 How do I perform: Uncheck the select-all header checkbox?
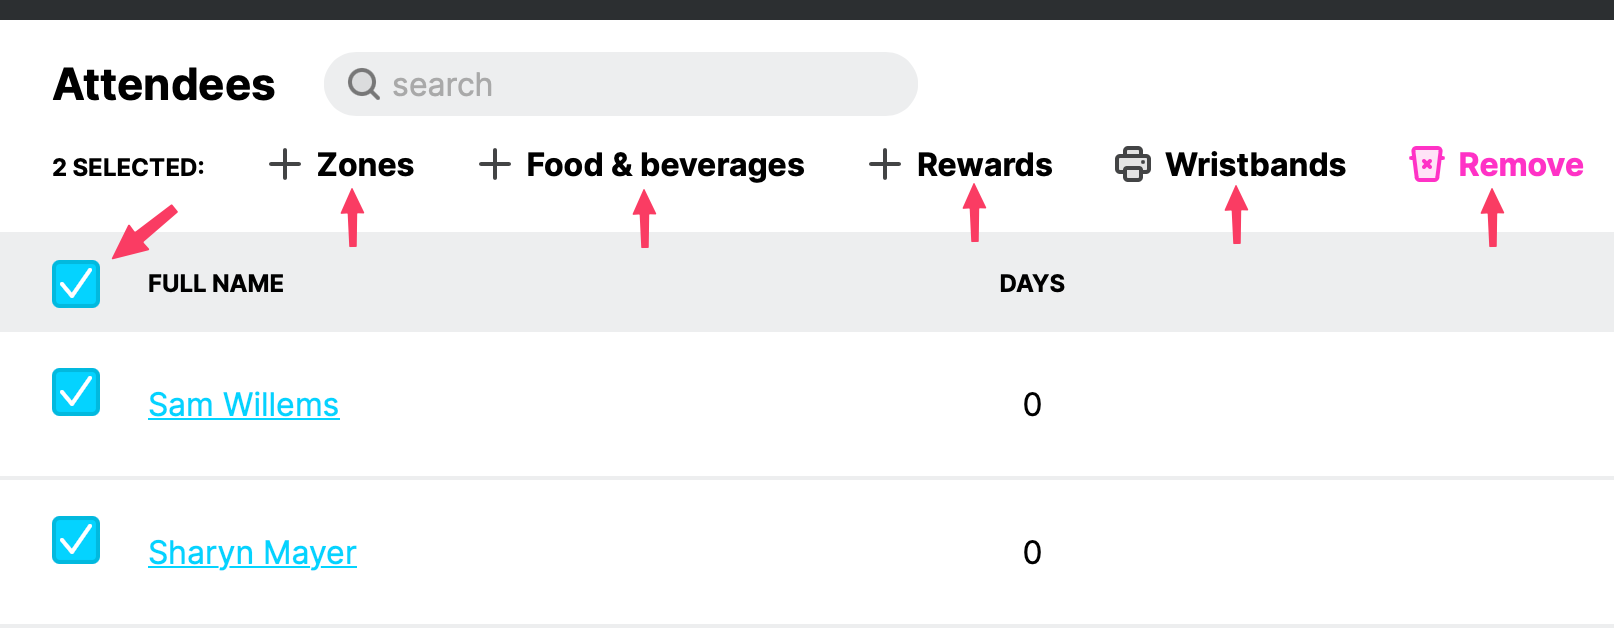[x=76, y=284]
